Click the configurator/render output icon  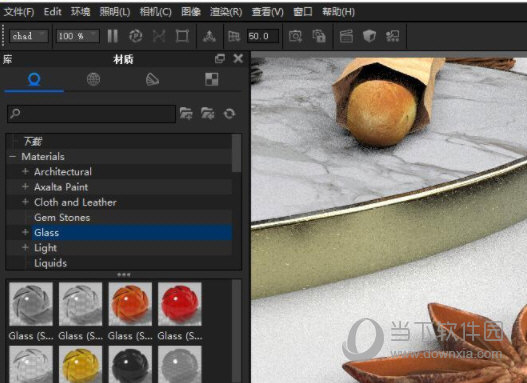[x=393, y=36]
